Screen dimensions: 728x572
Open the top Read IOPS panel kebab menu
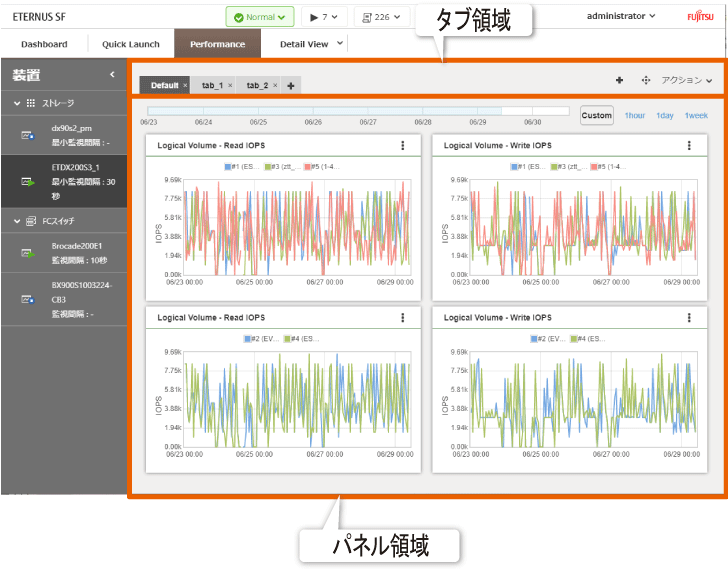pos(403,145)
